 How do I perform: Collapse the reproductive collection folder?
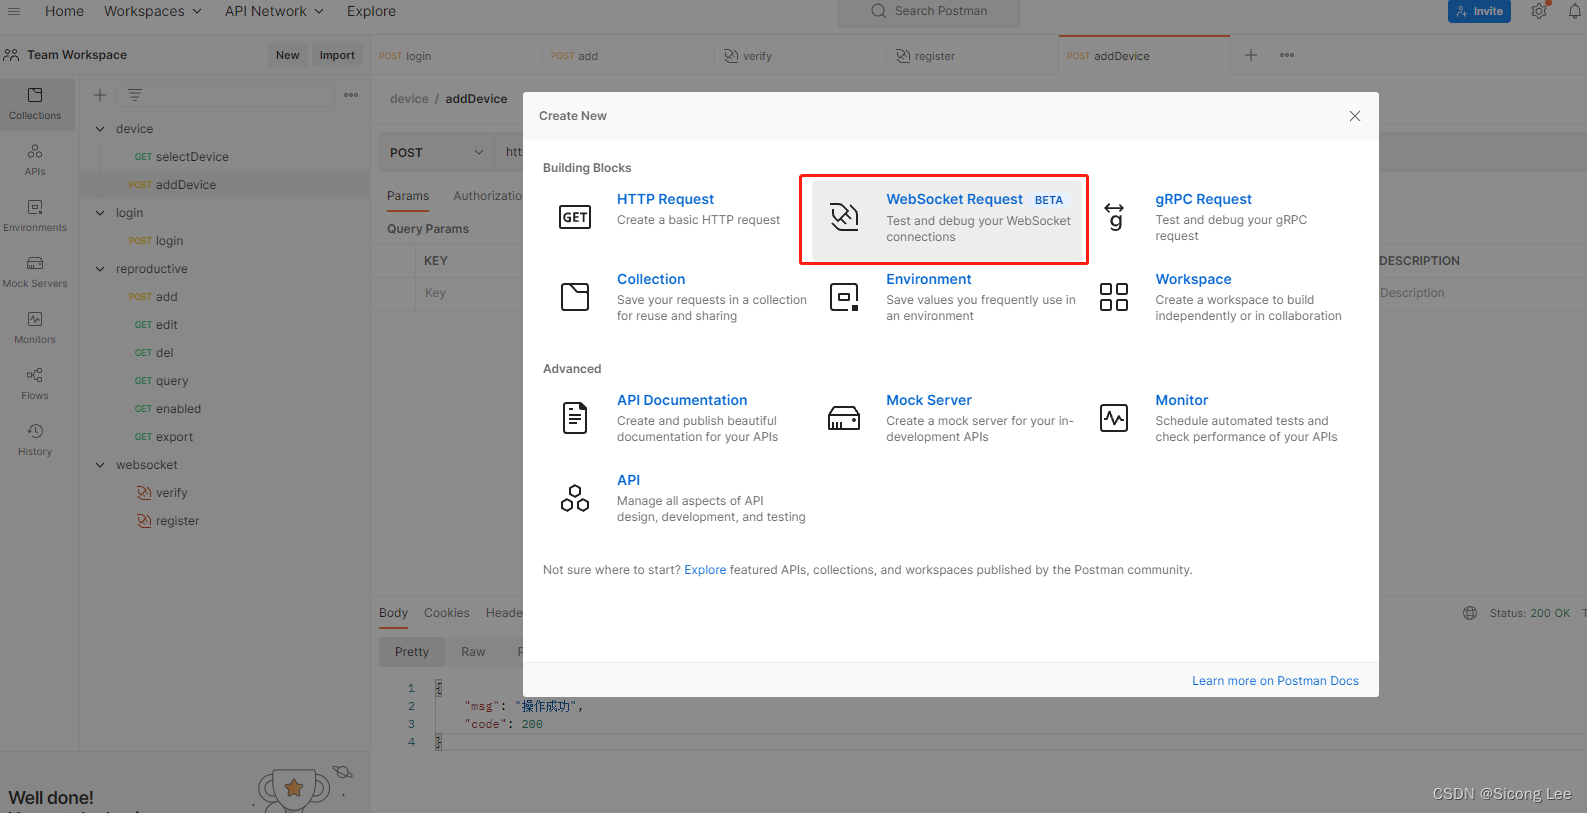[x=100, y=269]
